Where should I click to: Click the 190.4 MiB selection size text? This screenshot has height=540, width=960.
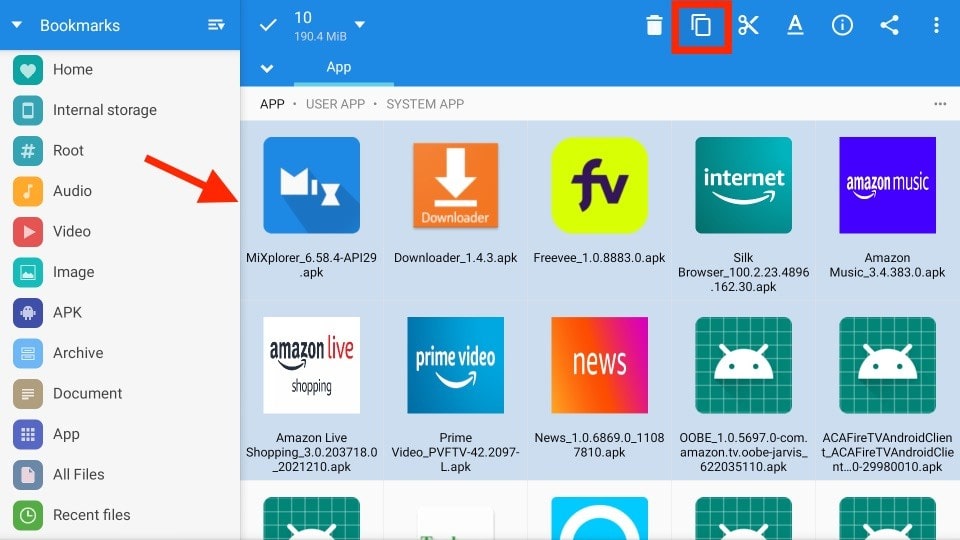(320, 37)
